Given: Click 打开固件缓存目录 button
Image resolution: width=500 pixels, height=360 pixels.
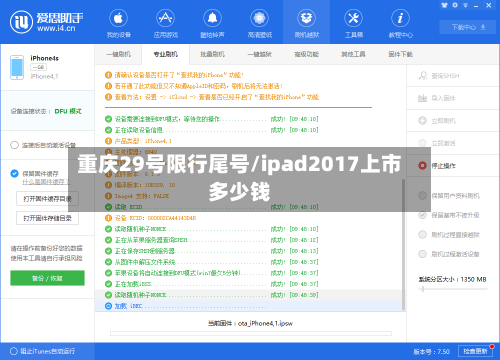Looking at the screenshot, I should [x=47, y=199].
